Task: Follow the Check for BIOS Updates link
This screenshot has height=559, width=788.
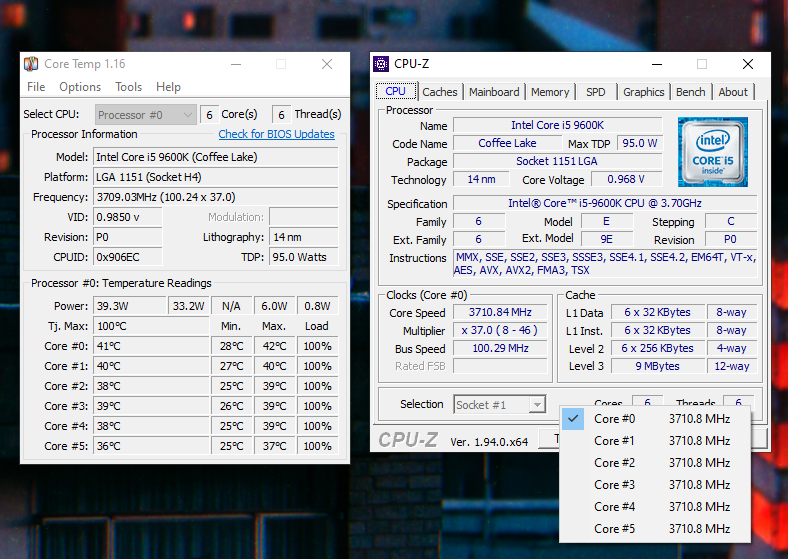Action: tap(276, 134)
